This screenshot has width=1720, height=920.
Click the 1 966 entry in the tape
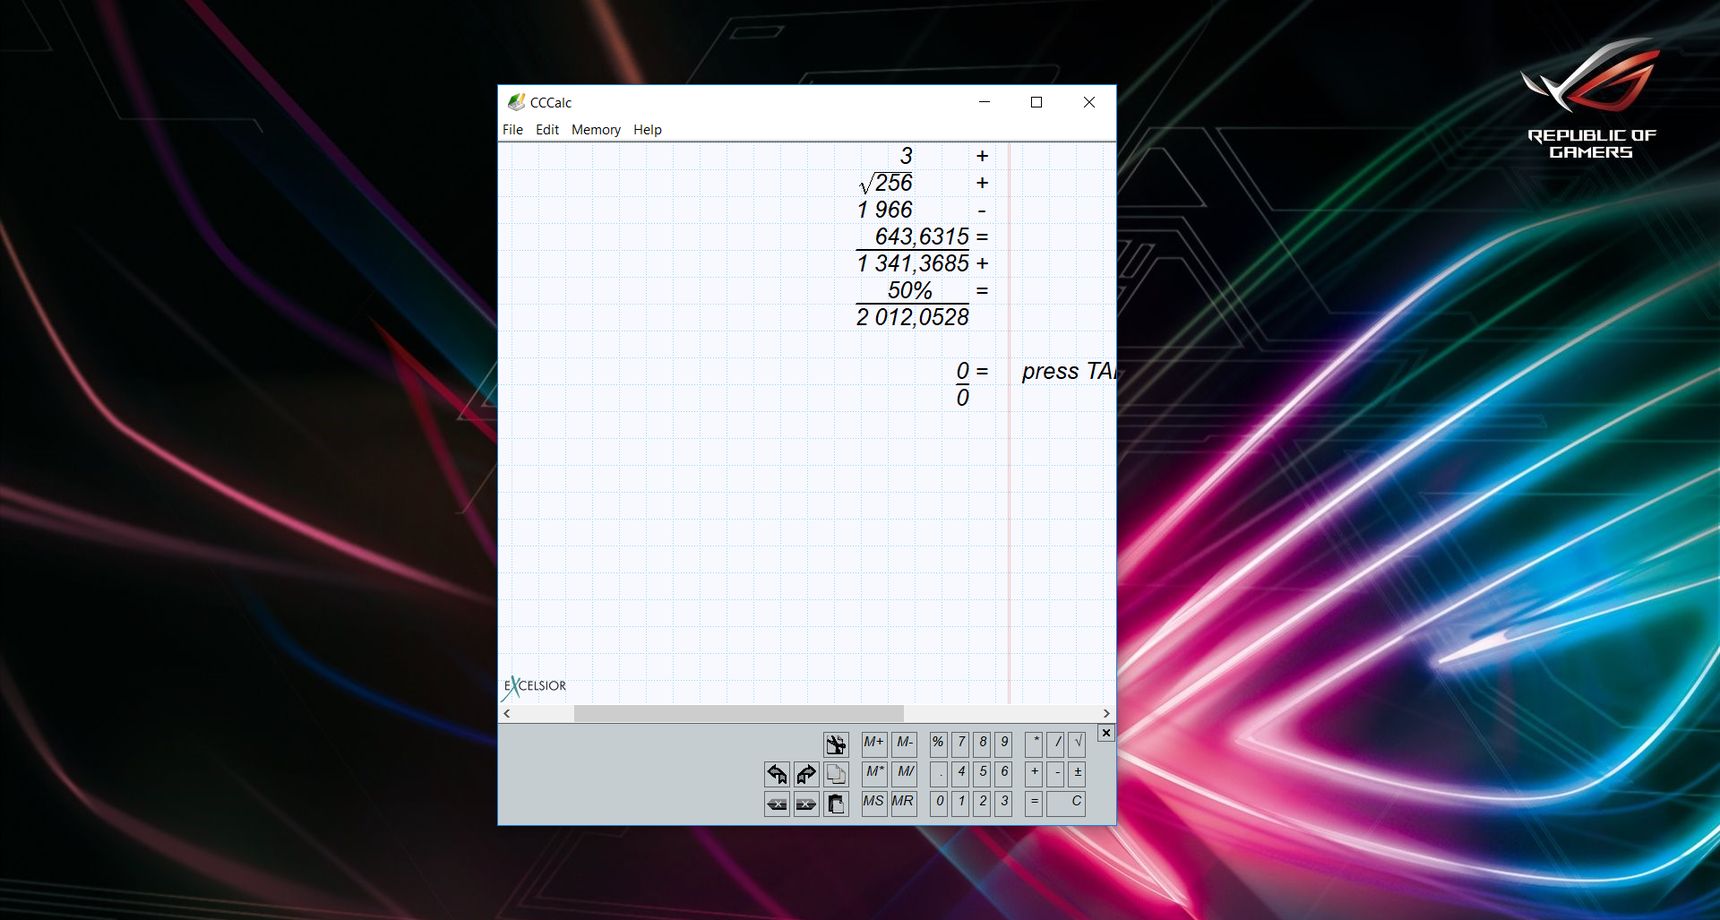click(885, 210)
